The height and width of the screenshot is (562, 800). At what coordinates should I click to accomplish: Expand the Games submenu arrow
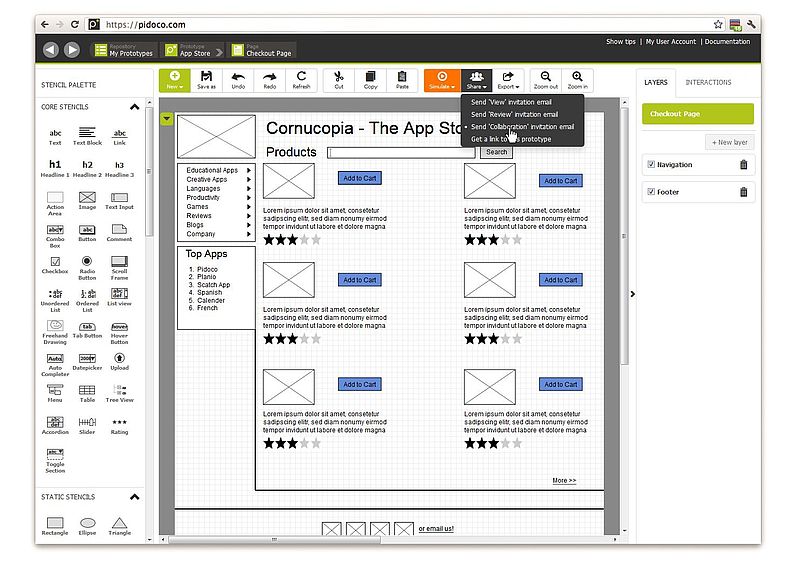coord(248,207)
